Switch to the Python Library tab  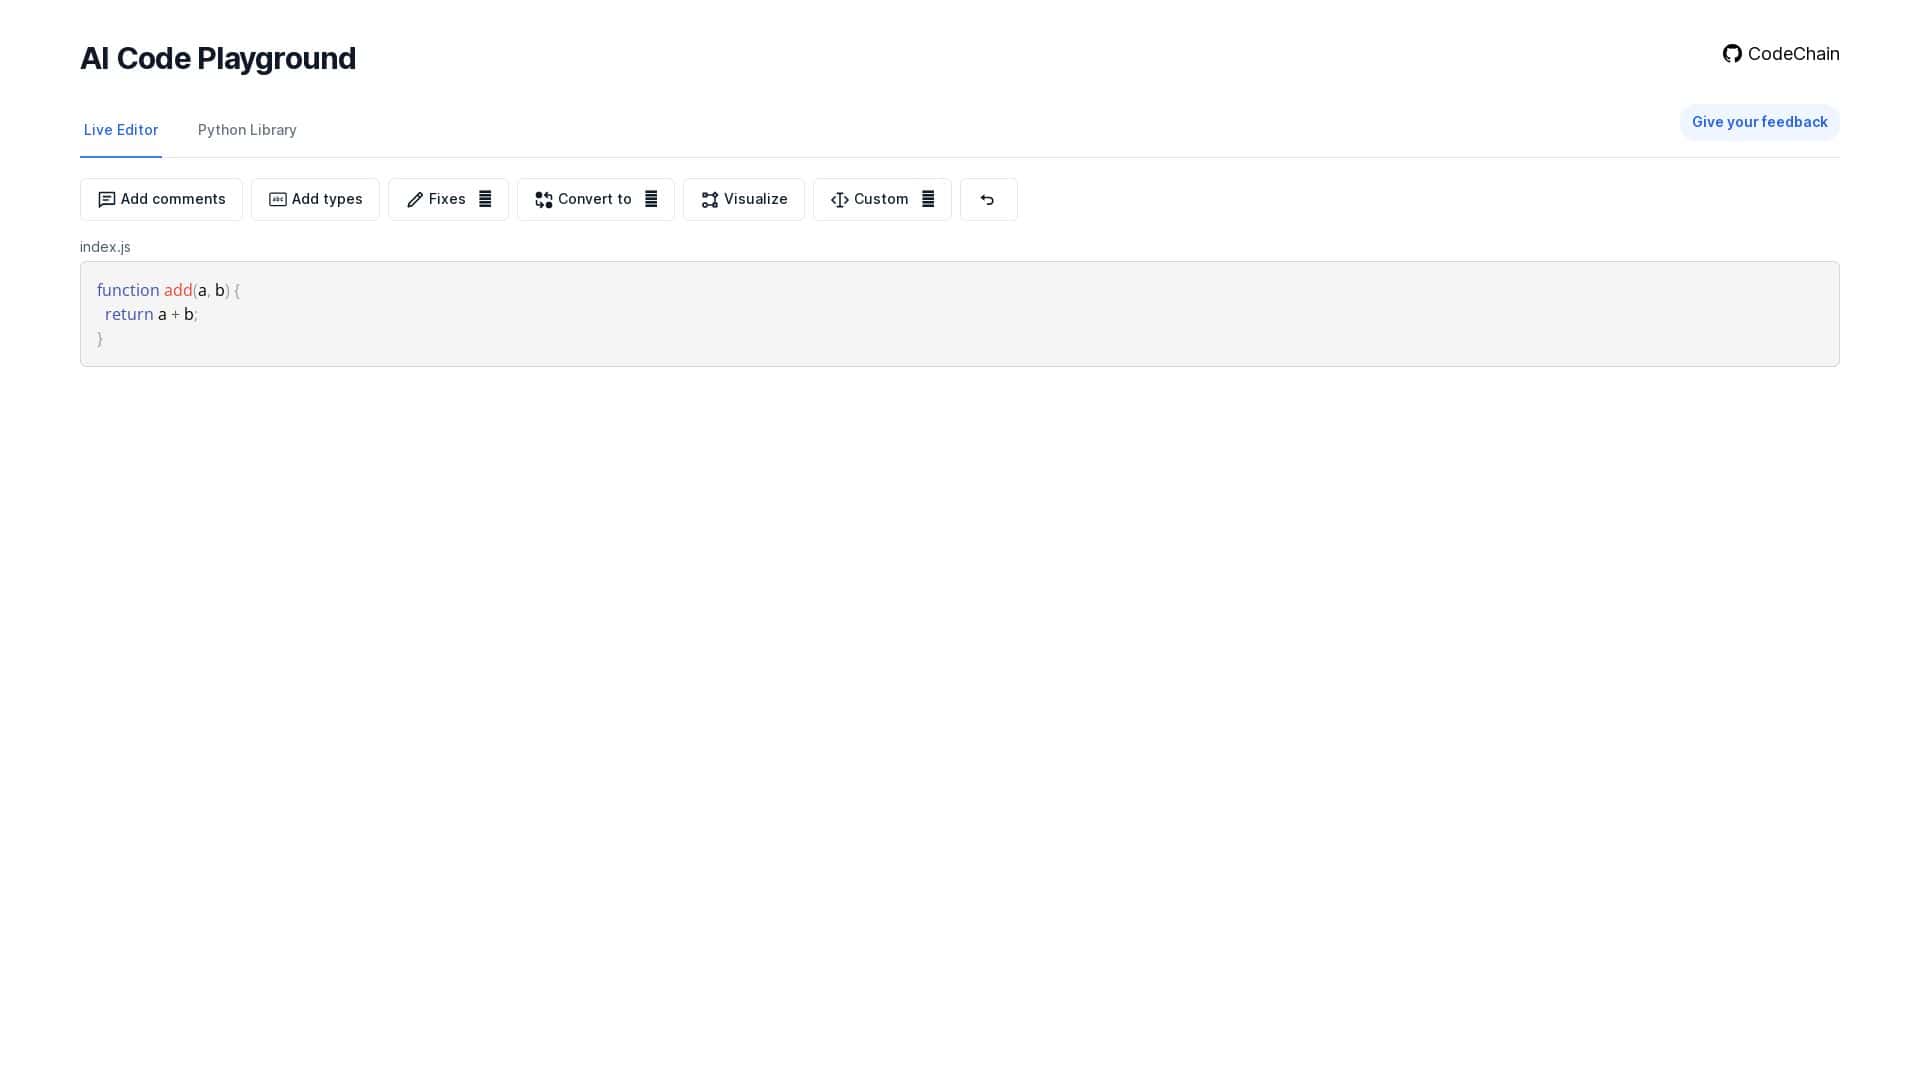coord(247,130)
